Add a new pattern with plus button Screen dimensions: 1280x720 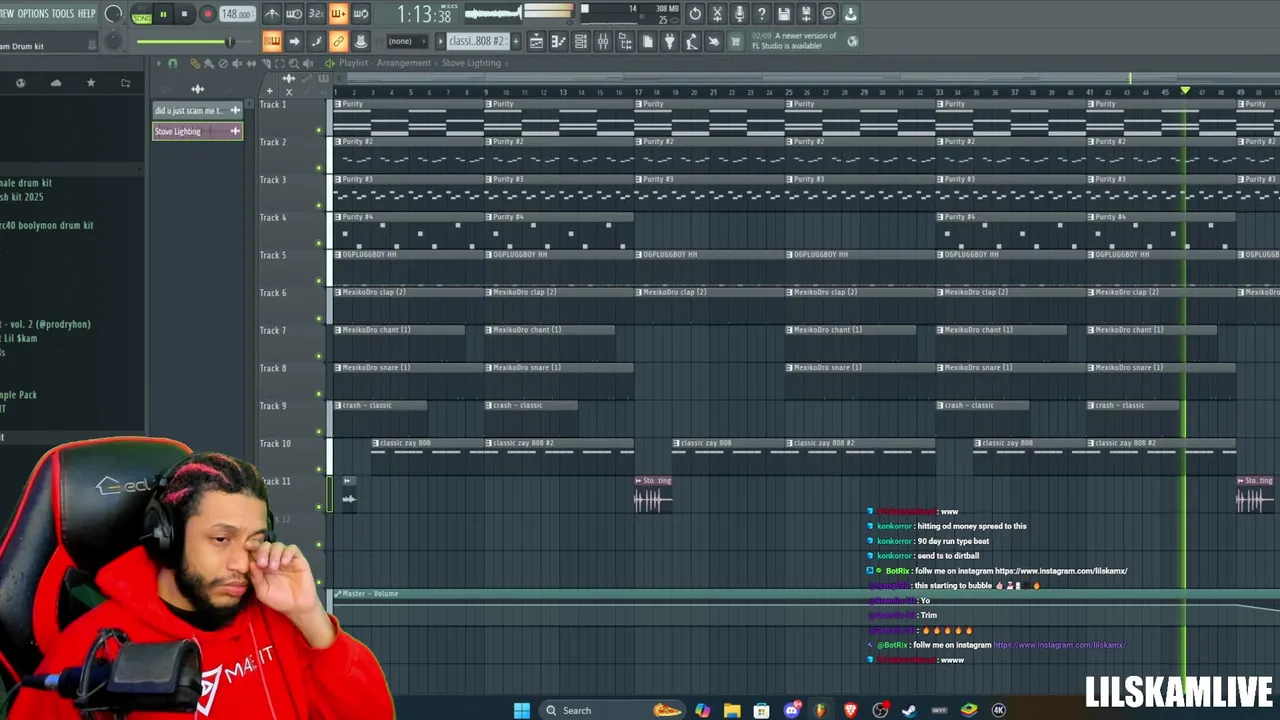pyautogui.click(x=516, y=41)
